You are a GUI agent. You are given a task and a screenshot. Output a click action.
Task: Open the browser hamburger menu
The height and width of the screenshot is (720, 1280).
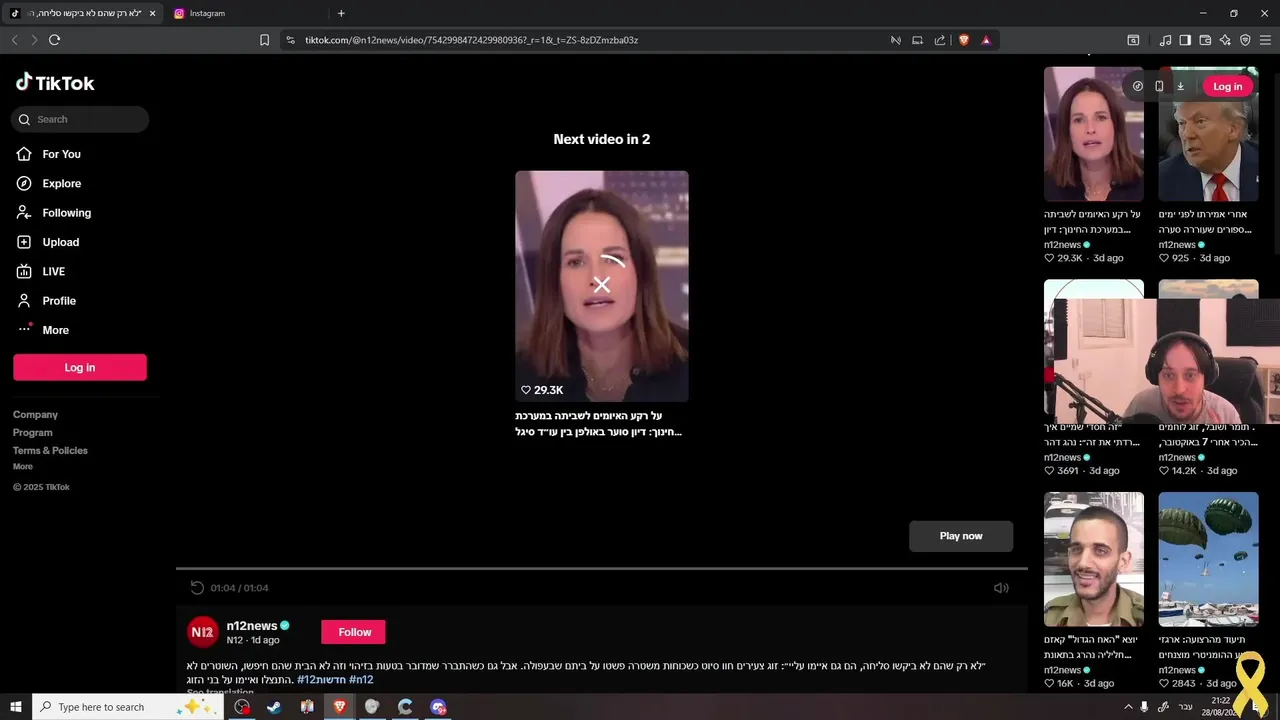coord(1265,40)
